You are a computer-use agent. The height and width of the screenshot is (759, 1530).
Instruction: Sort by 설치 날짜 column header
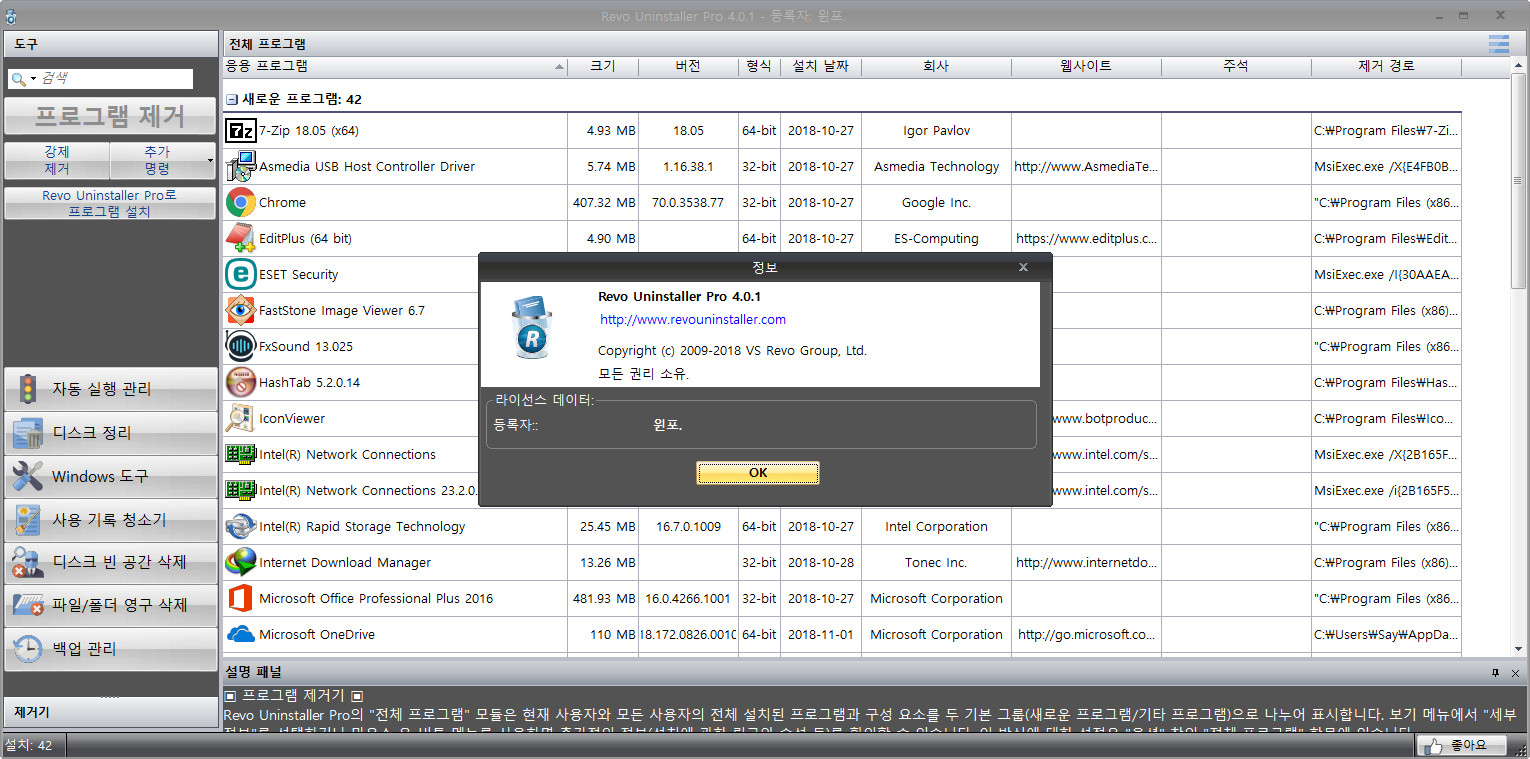click(820, 66)
